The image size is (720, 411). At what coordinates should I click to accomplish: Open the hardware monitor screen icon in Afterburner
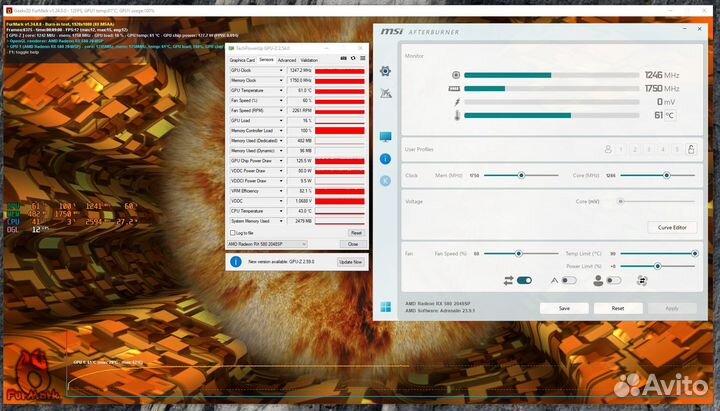coord(385,137)
